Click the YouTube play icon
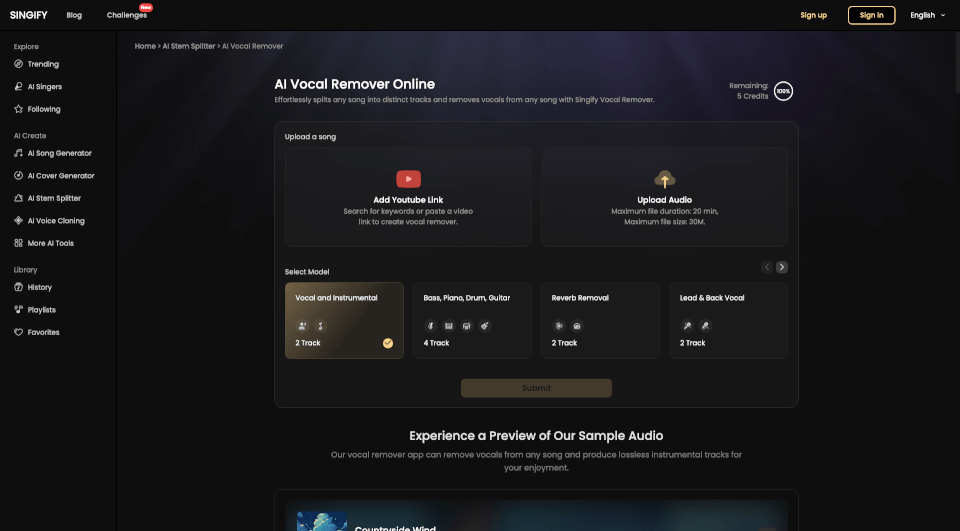 [x=408, y=179]
